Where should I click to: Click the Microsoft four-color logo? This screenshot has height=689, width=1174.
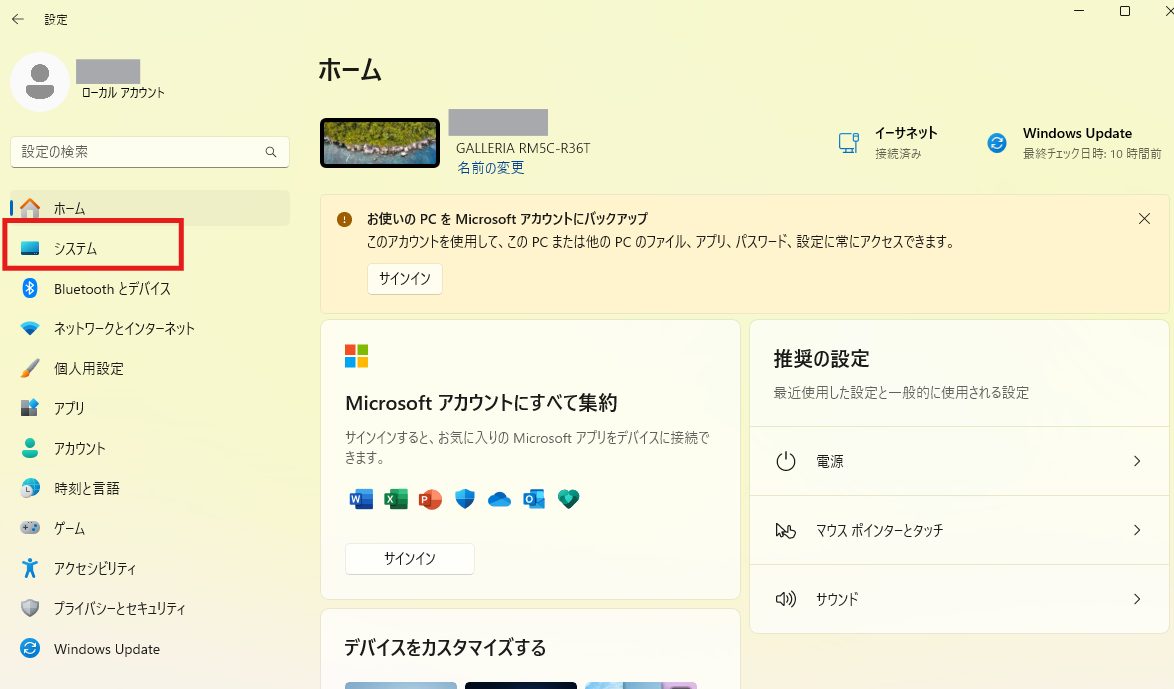[x=356, y=356]
